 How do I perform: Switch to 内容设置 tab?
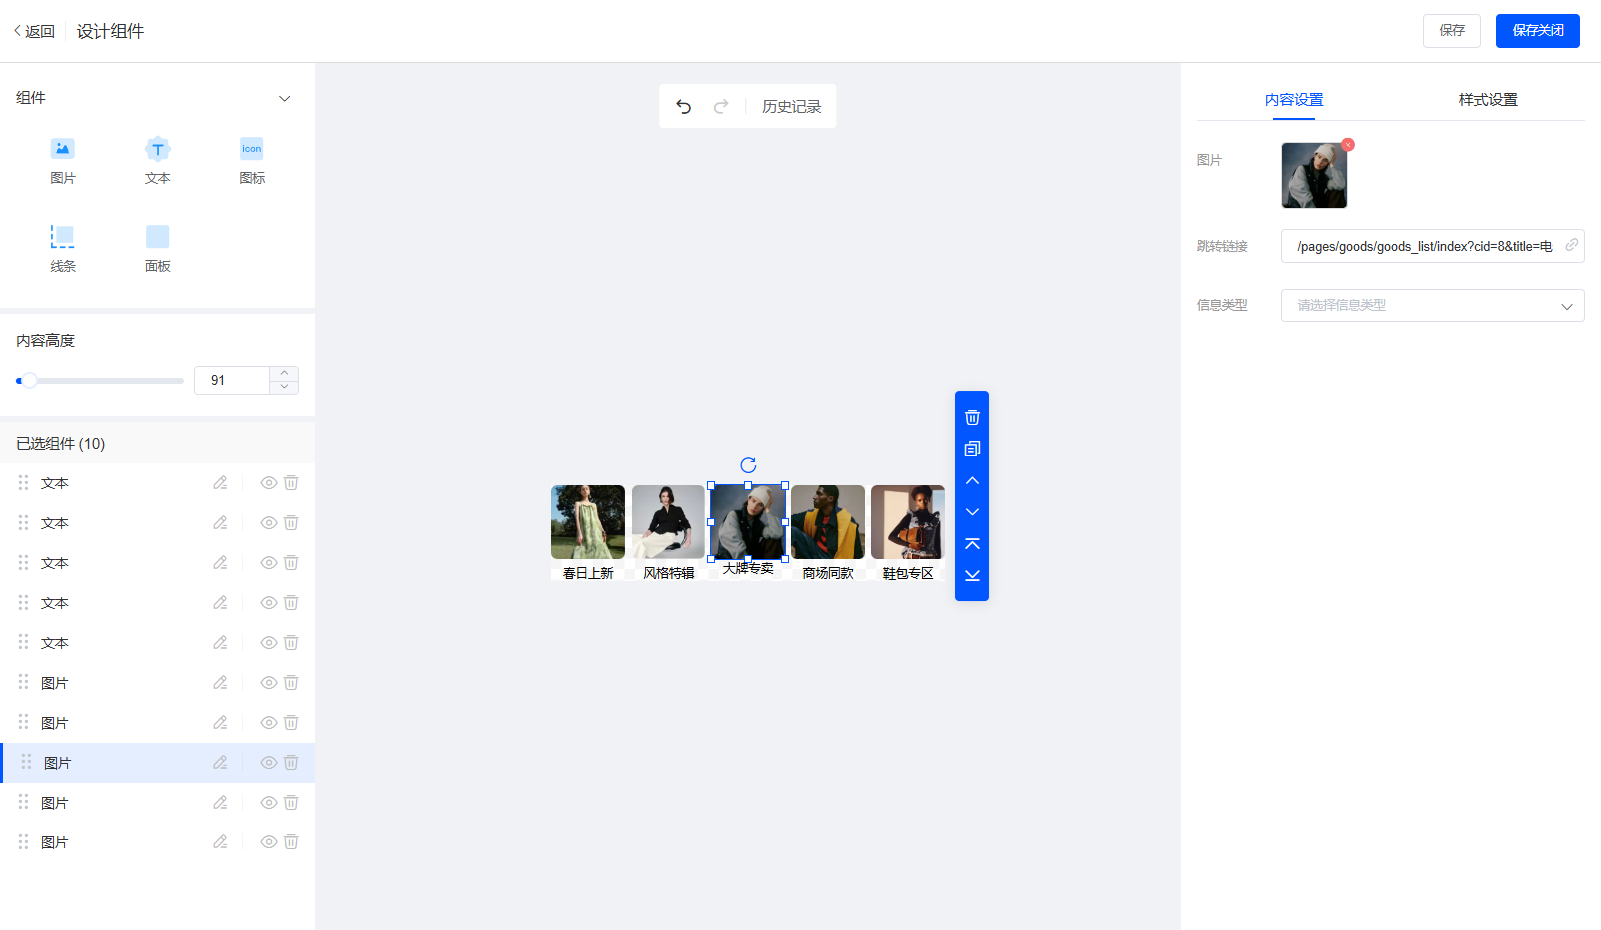[1294, 100]
